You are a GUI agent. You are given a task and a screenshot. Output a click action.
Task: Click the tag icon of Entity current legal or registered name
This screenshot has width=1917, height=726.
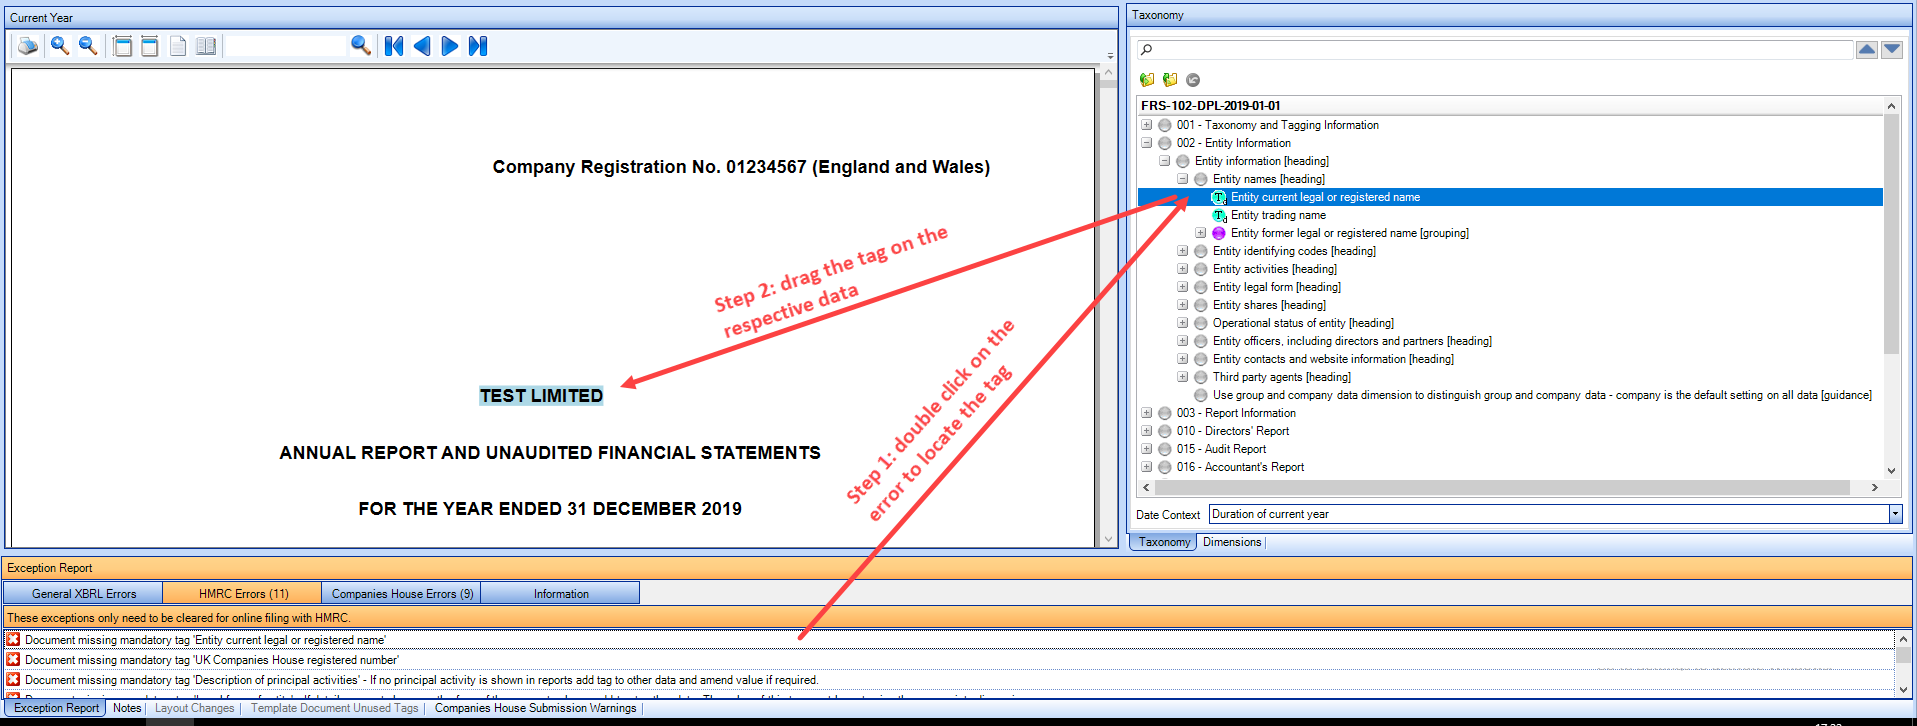click(1219, 197)
